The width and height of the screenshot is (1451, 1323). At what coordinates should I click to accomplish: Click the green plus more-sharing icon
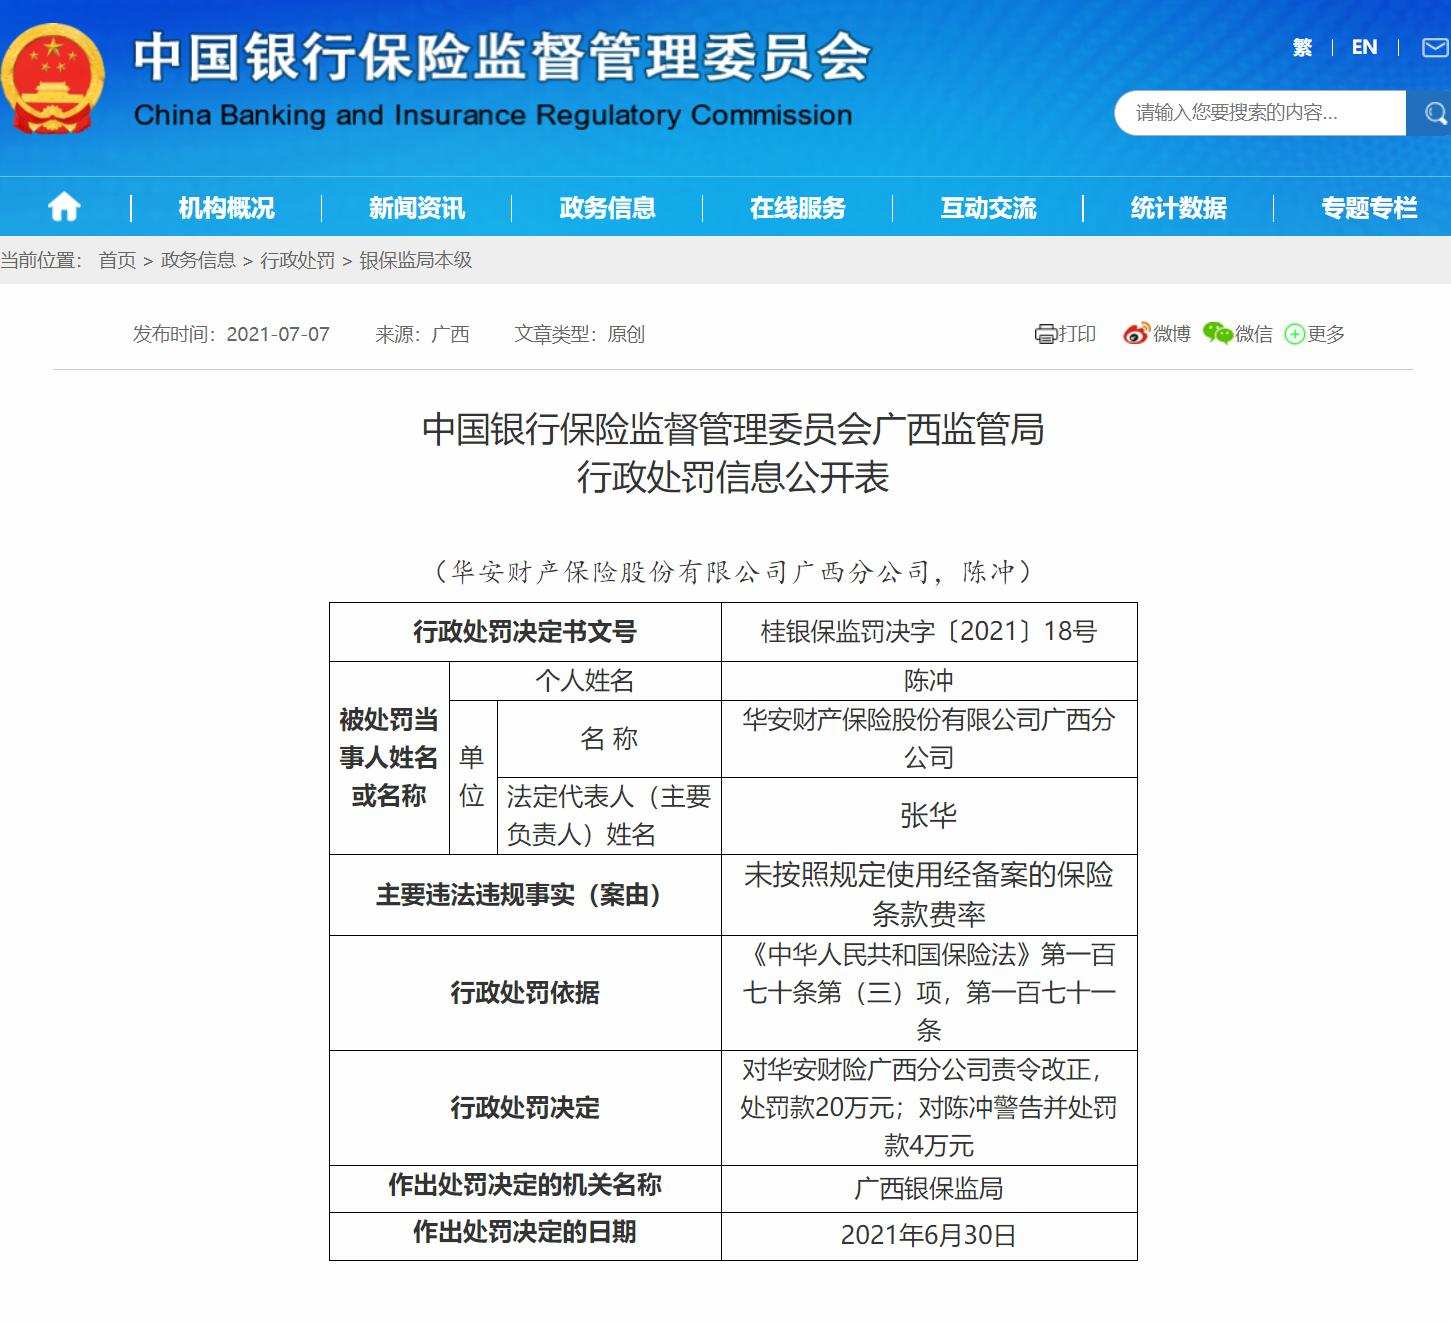click(1295, 334)
